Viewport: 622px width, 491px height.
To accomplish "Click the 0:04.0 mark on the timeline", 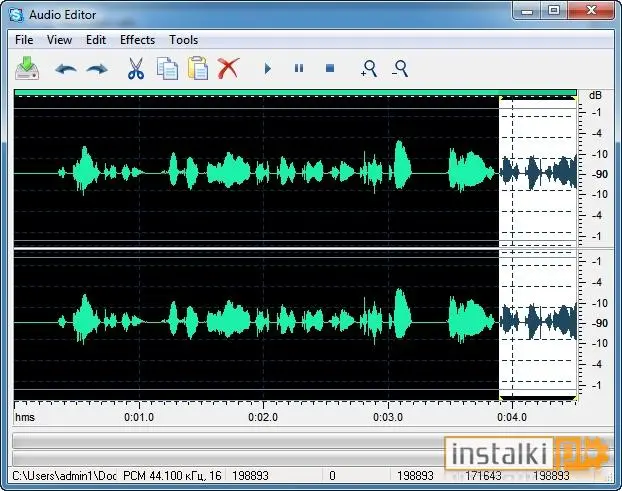I will [512, 417].
